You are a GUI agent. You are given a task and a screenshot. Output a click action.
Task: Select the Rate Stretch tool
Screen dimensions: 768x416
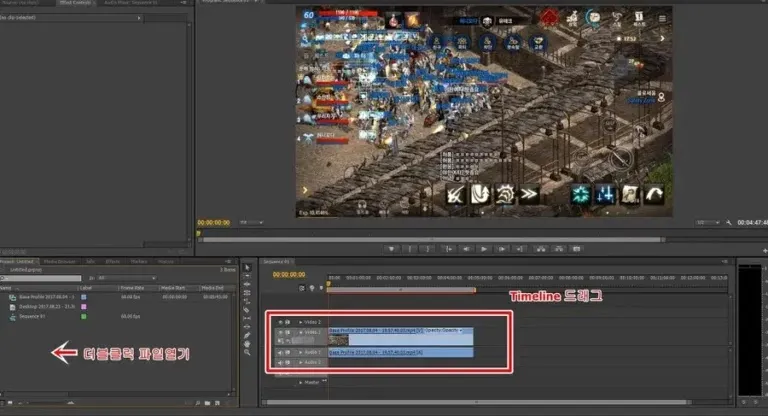pyautogui.click(x=247, y=301)
